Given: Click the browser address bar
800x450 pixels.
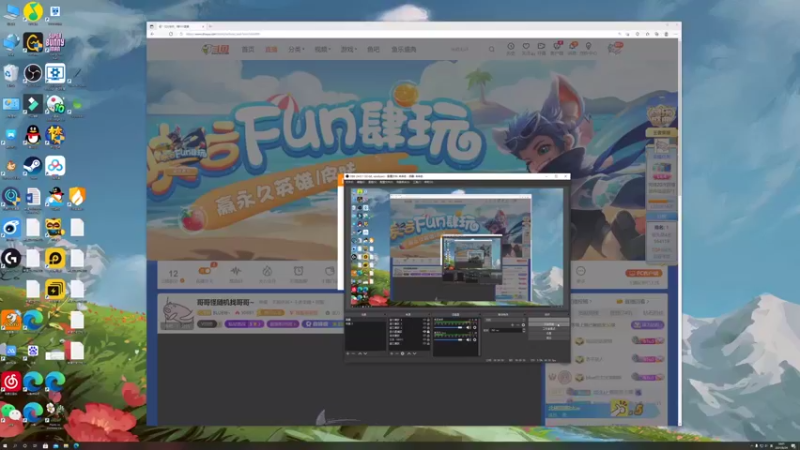Looking at the screenshot, I should point(398,34).
